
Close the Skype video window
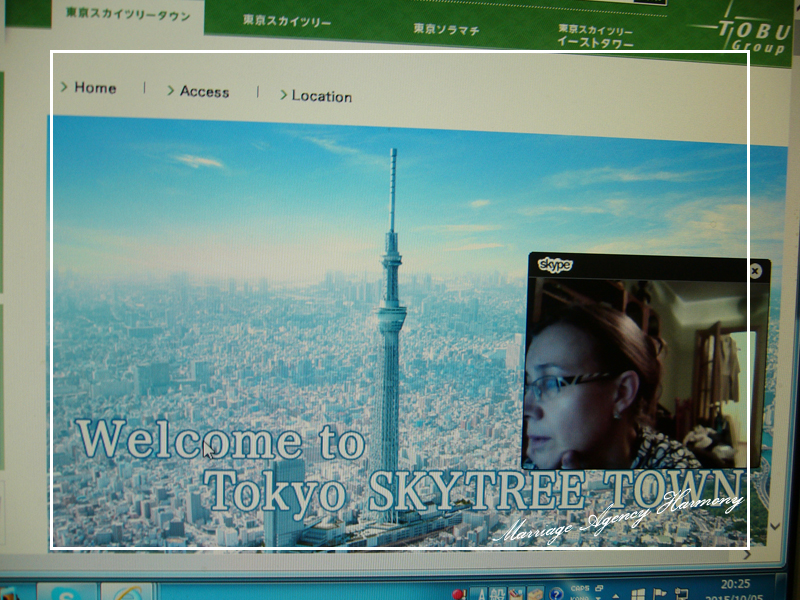click(755, 271)
